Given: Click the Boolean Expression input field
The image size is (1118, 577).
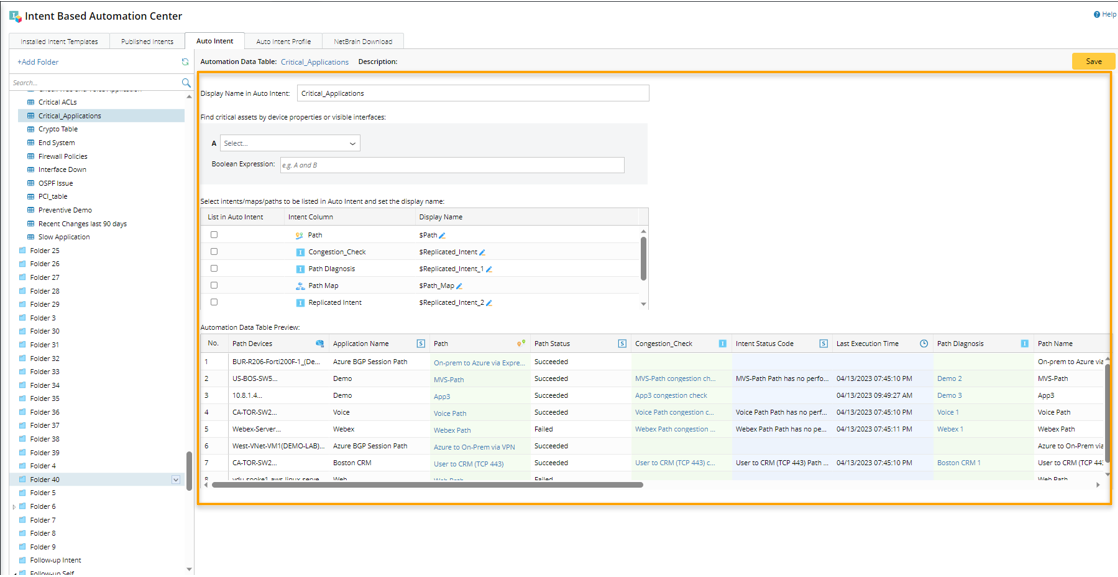Looking at the screenshot, I should click(452, 165).
